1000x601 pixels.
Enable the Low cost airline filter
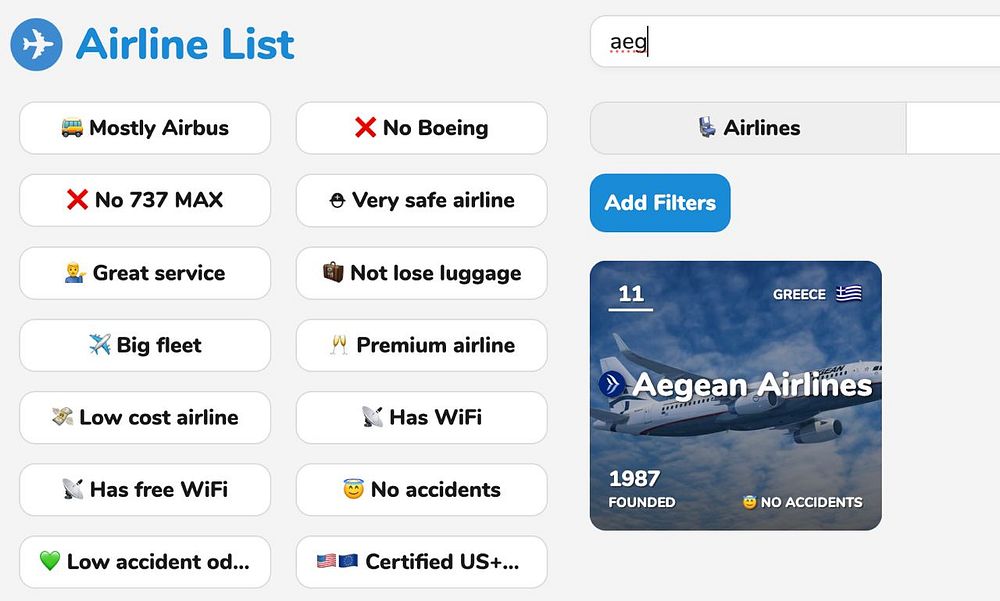(145, 417)
